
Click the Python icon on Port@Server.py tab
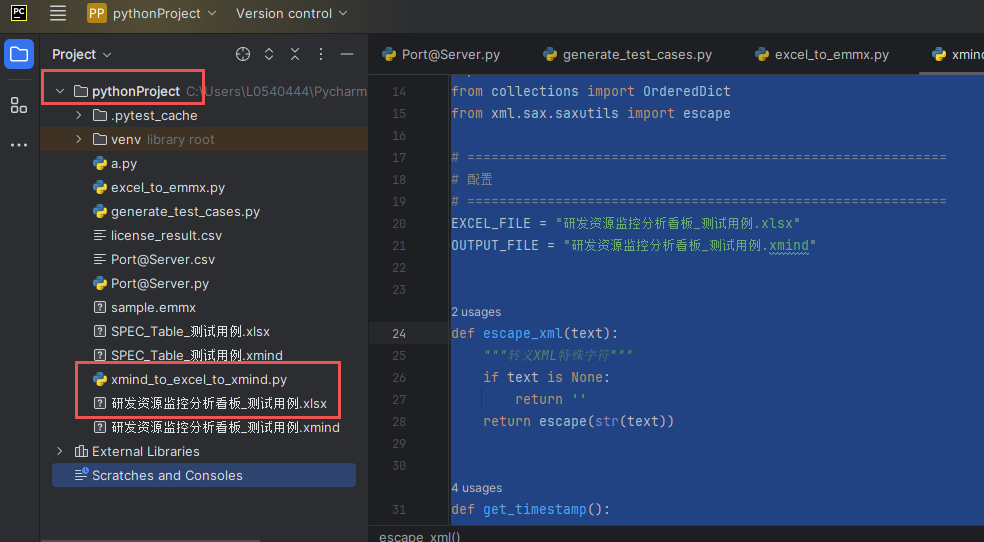click(x=389, y=55)
